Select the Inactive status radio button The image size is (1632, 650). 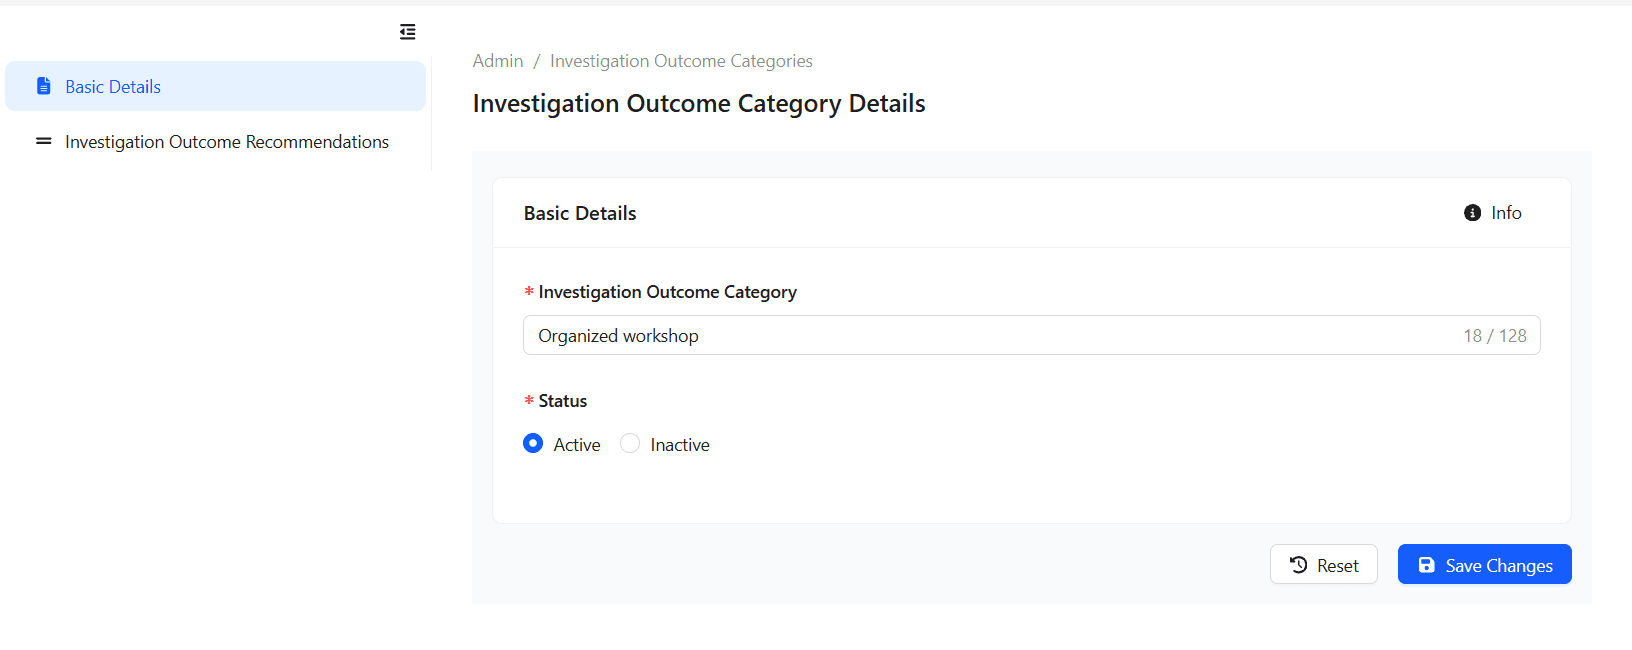[x=630, y=443]
